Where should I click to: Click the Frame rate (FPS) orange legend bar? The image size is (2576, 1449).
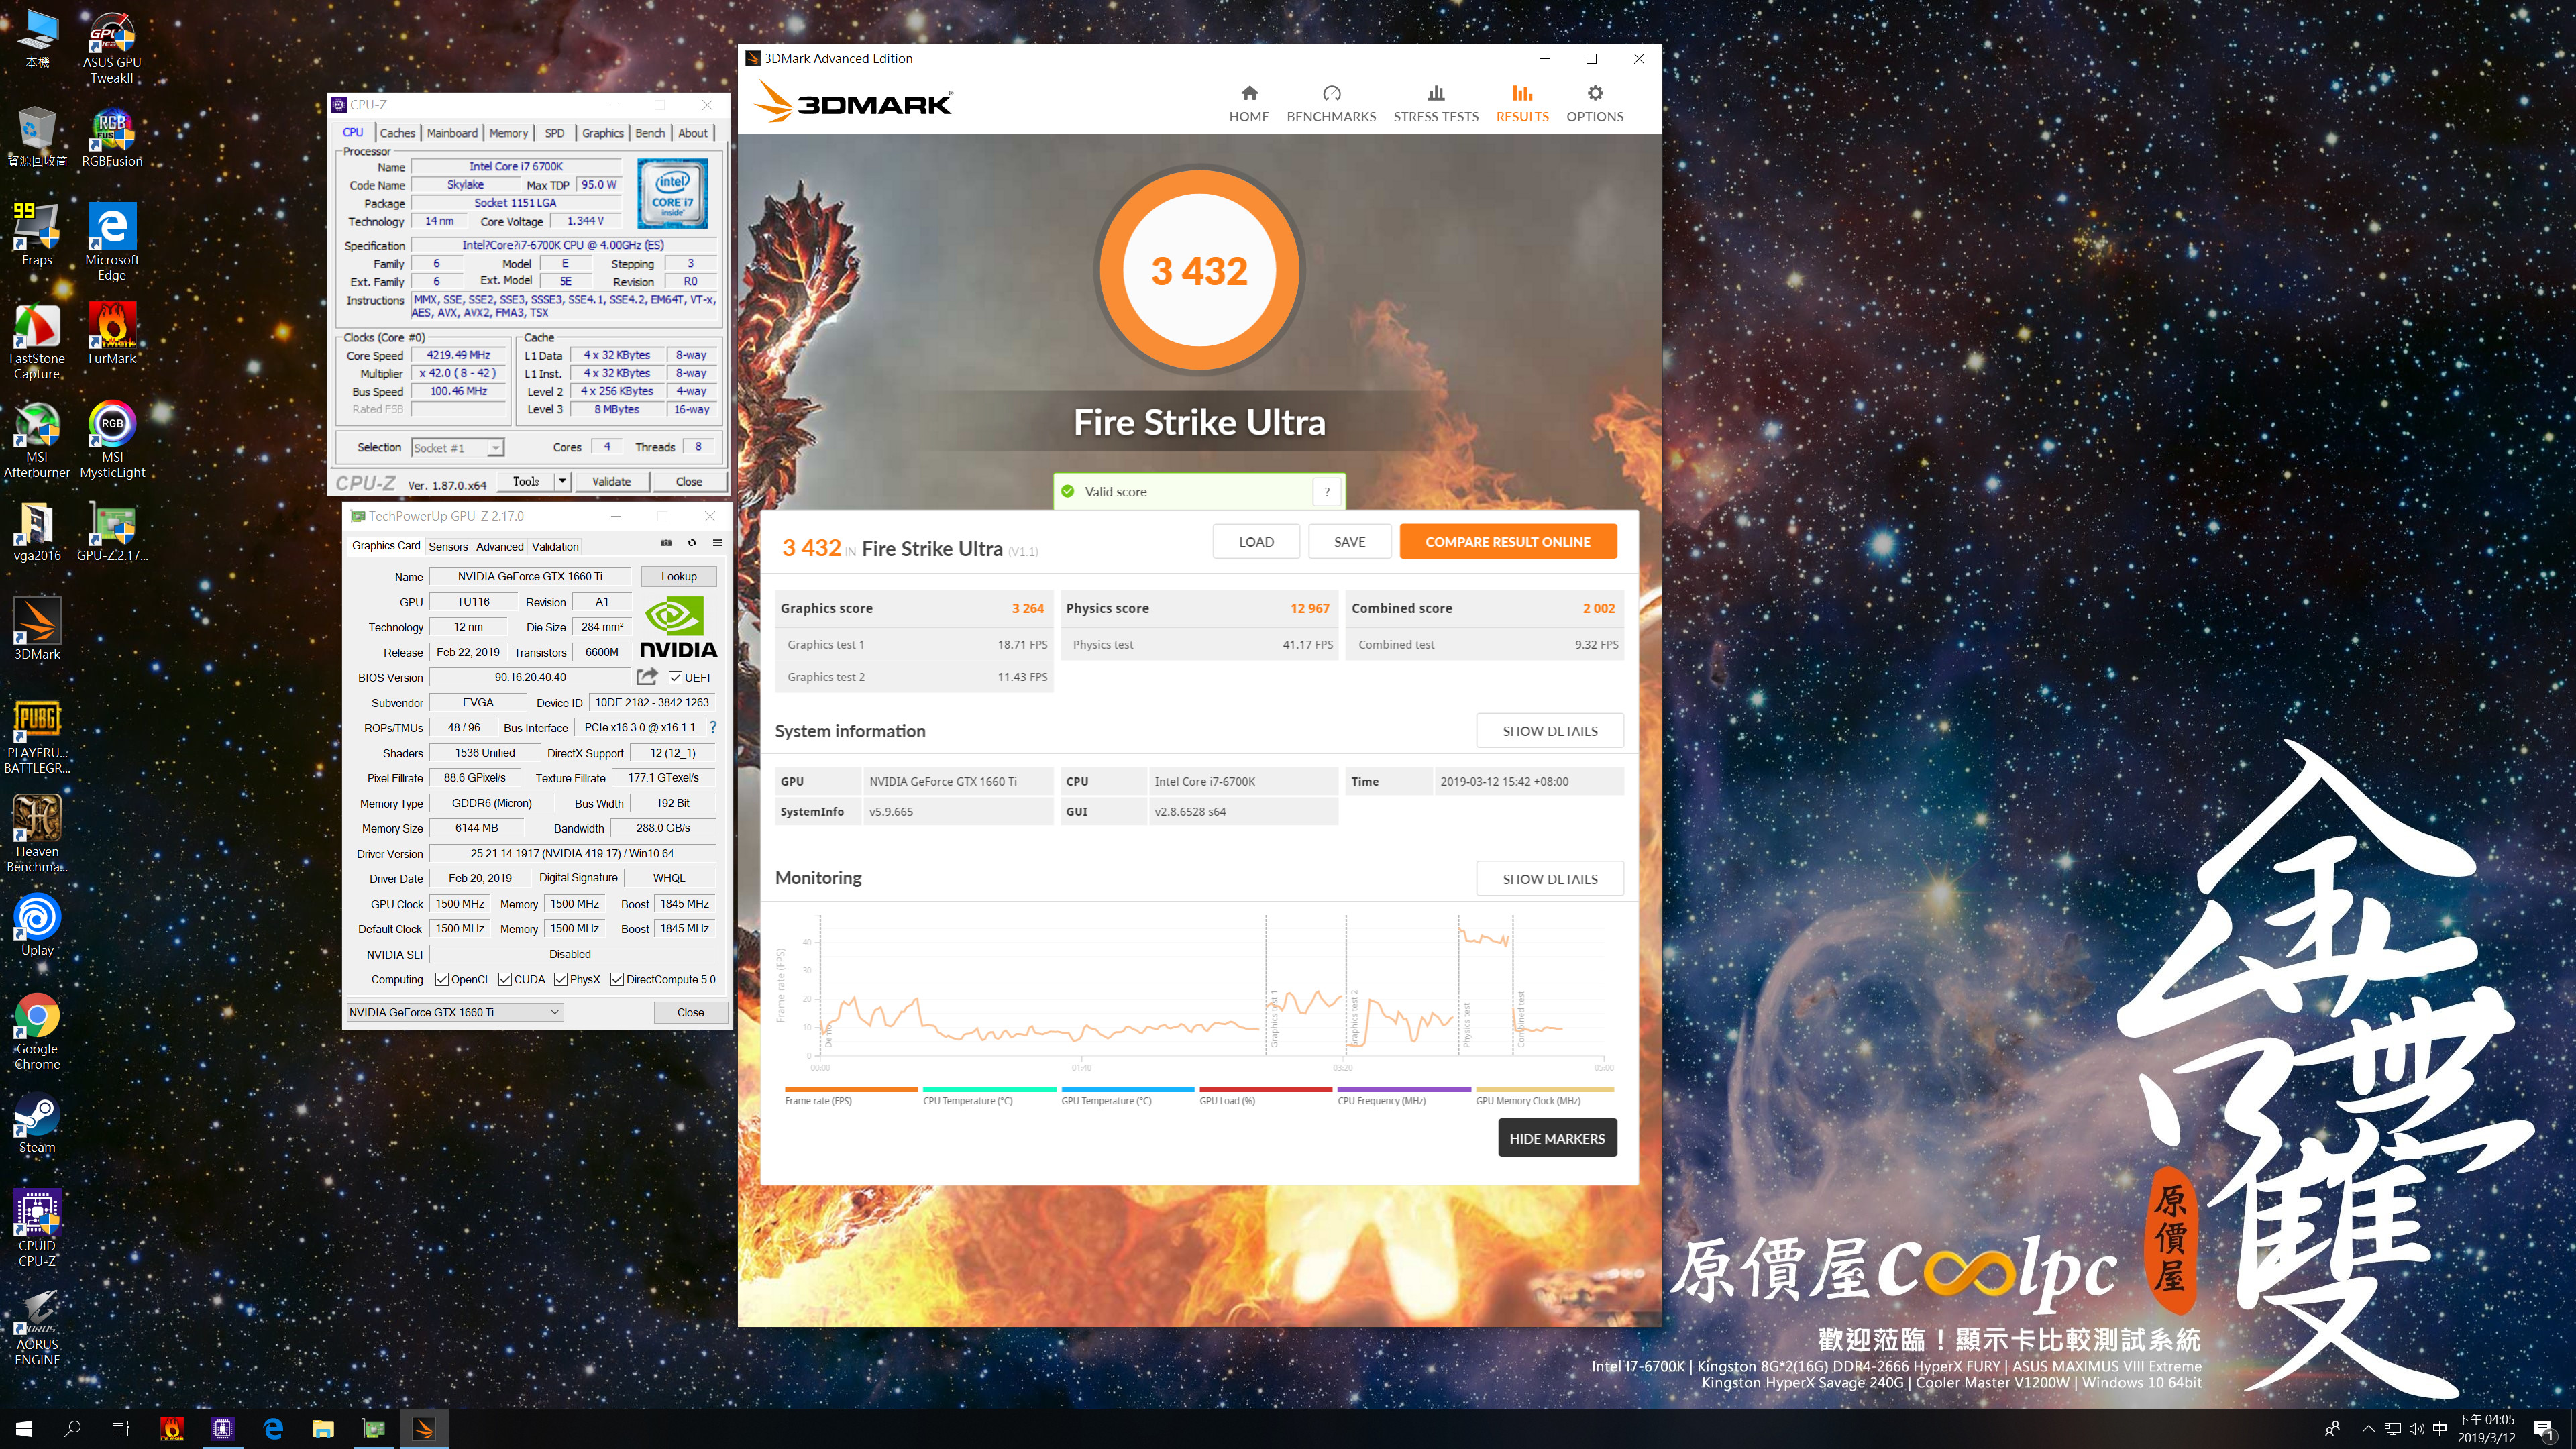[851, 1090]
